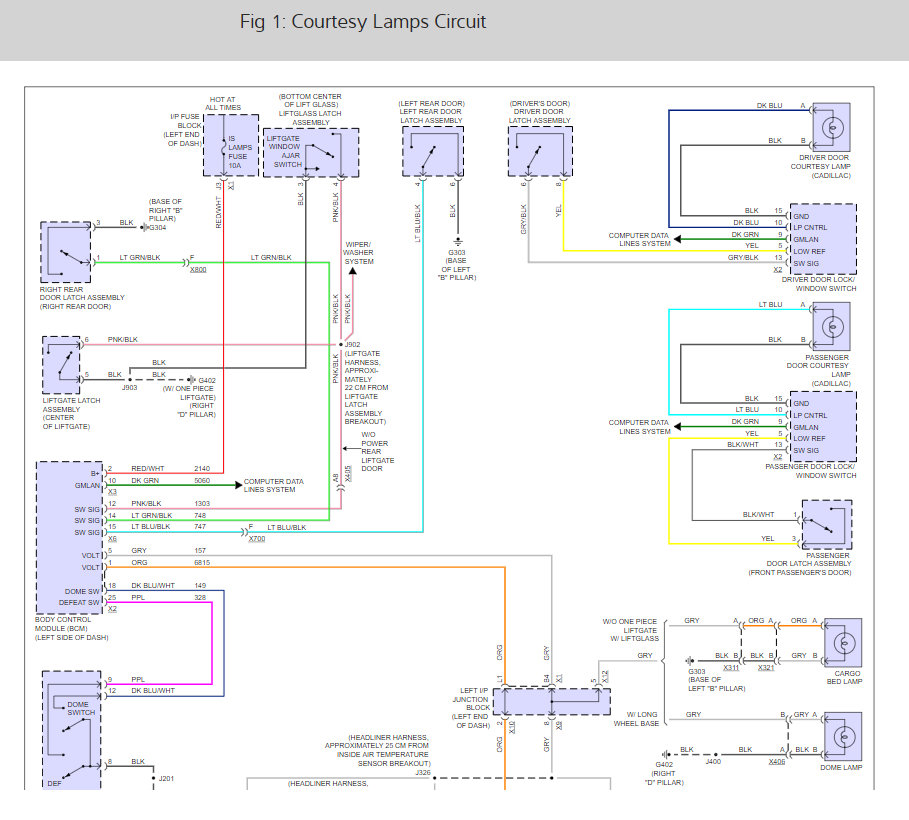
Task: Select the Liftgate Window Ajar Switch box
Action: [x=311, y=153]
